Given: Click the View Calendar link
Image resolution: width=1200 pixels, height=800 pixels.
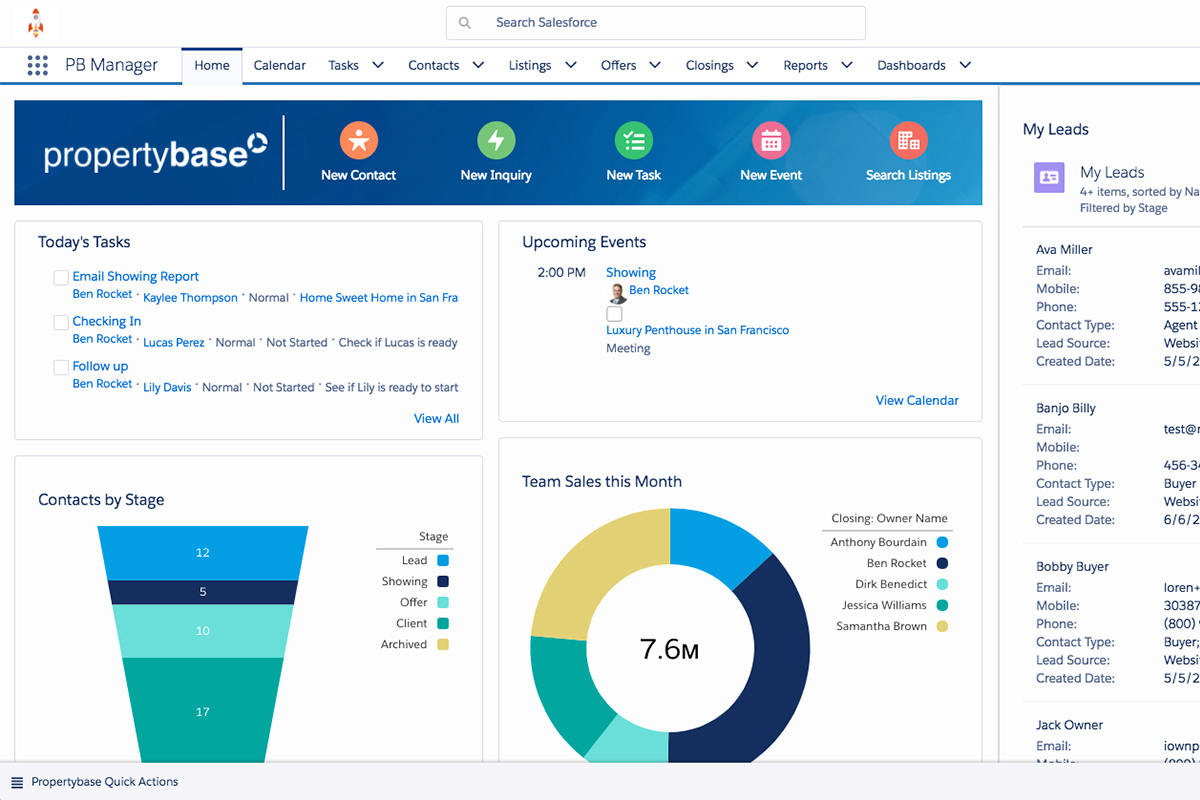Looking at the screenshot, I should pyautogui.click(x=916, y=400).
